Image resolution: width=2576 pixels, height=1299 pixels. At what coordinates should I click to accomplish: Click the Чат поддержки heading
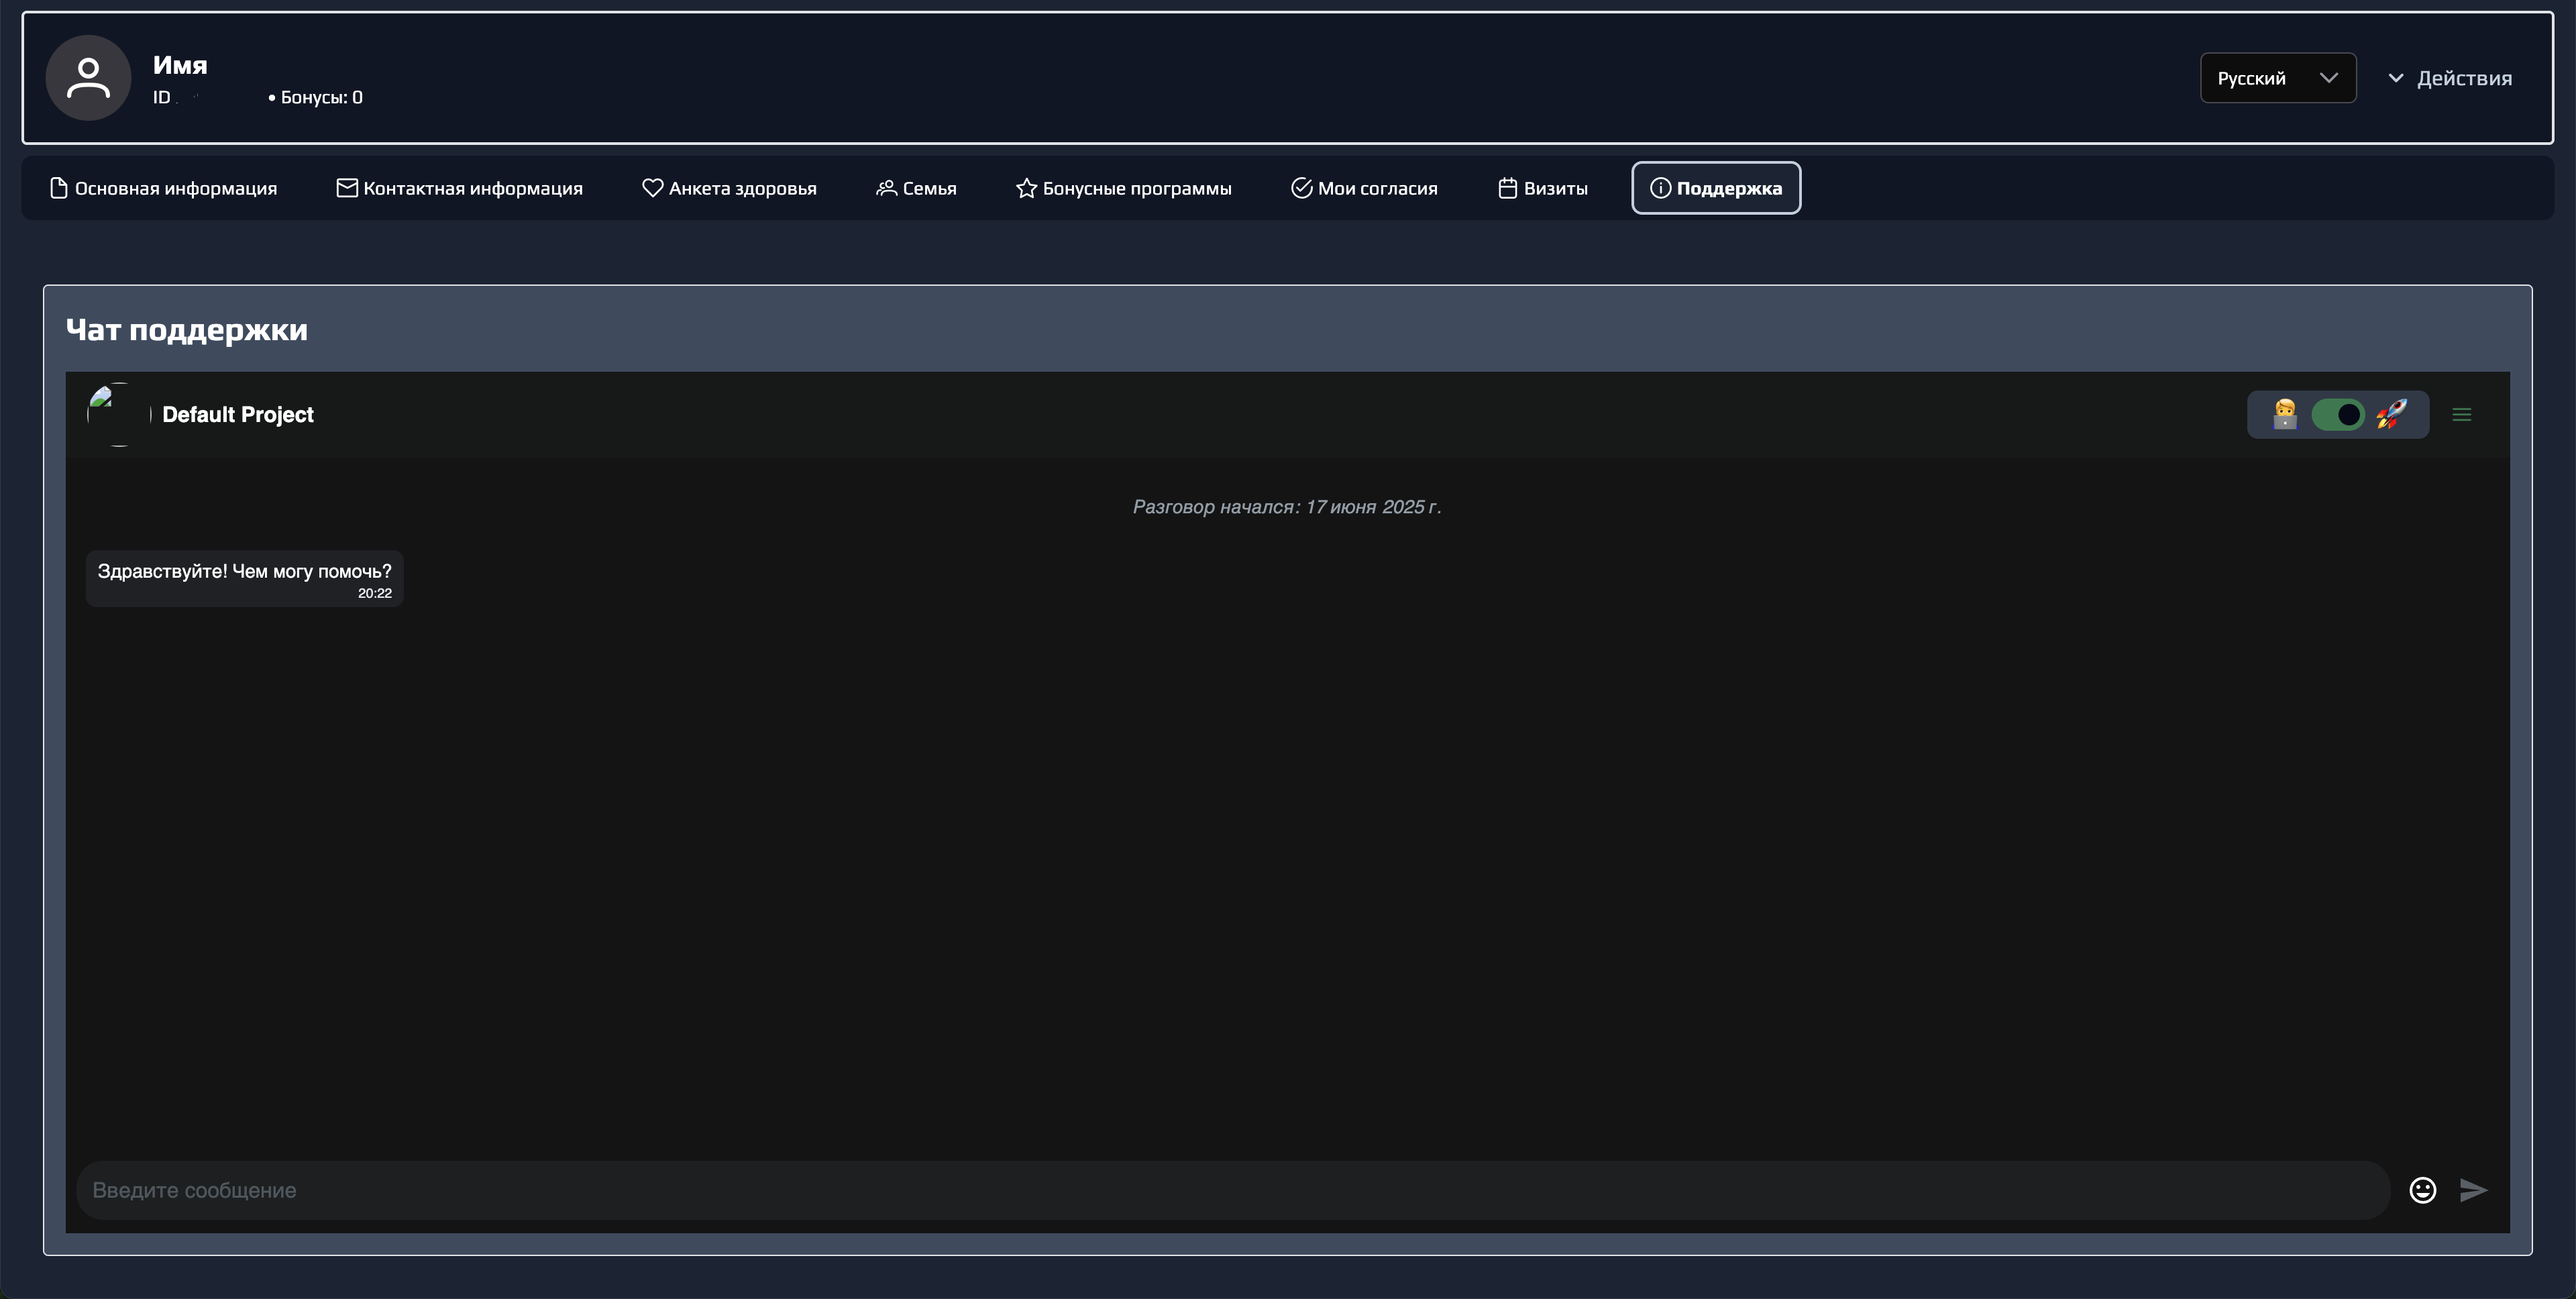click(187, 330)
